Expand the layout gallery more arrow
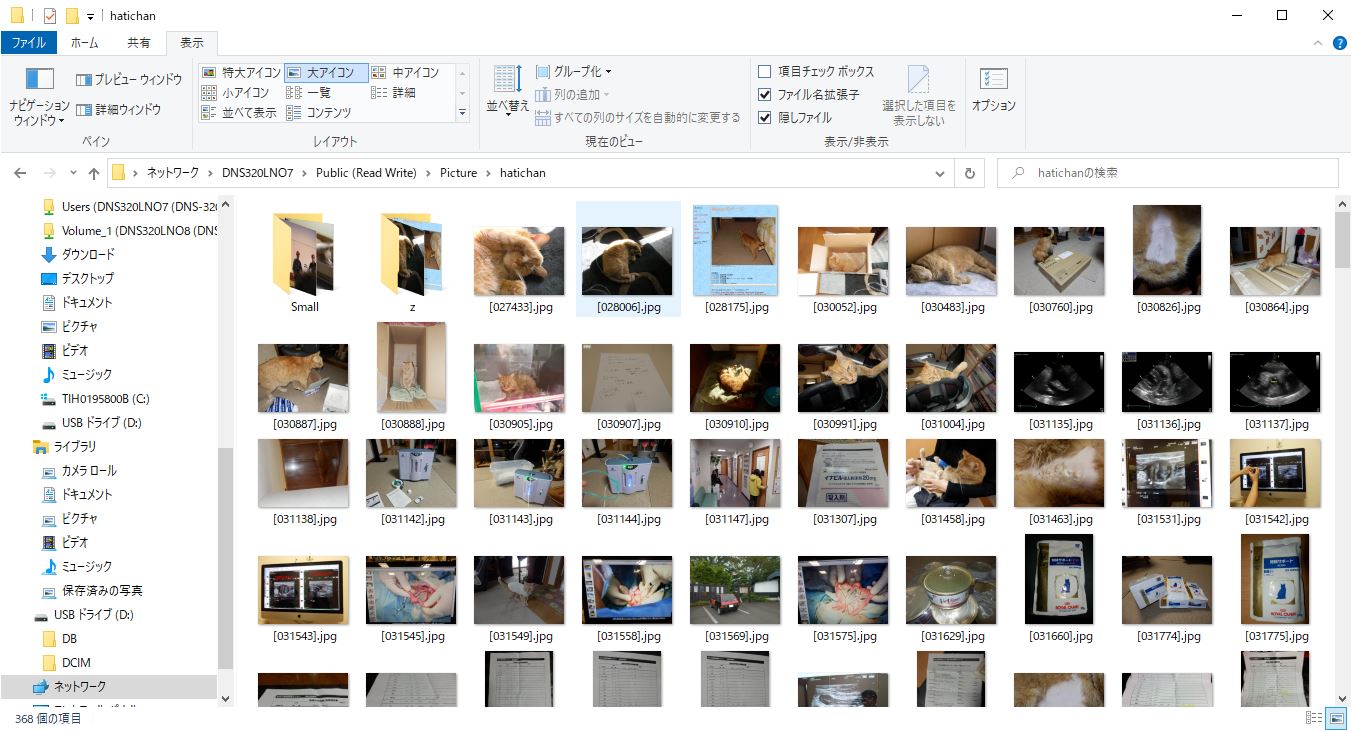 [462, 113]
